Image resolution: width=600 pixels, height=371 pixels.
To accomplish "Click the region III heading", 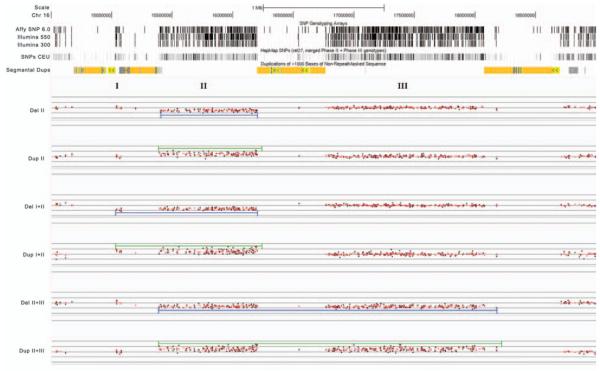I will [403, 86].
